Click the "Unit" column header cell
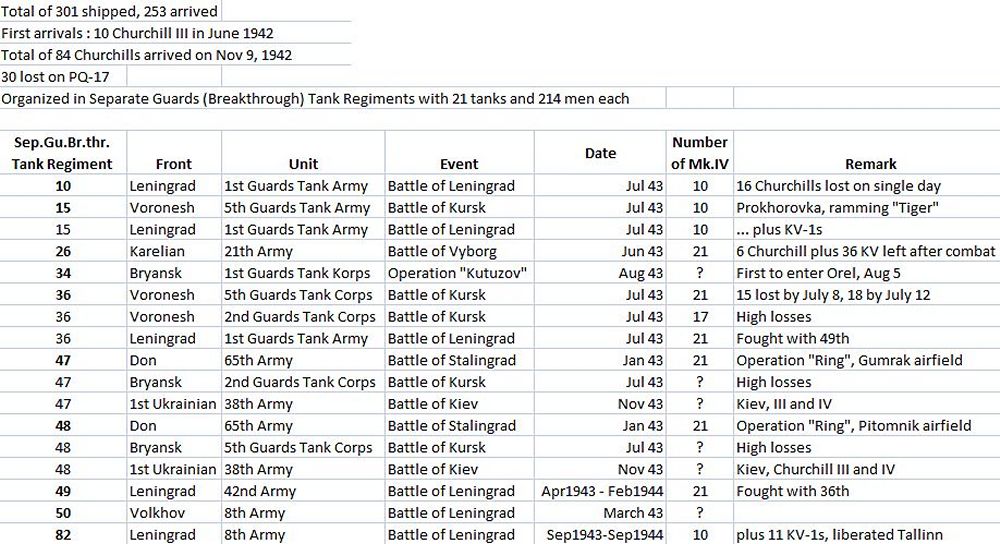The image size is (1000, 544). tap(303, 164)
